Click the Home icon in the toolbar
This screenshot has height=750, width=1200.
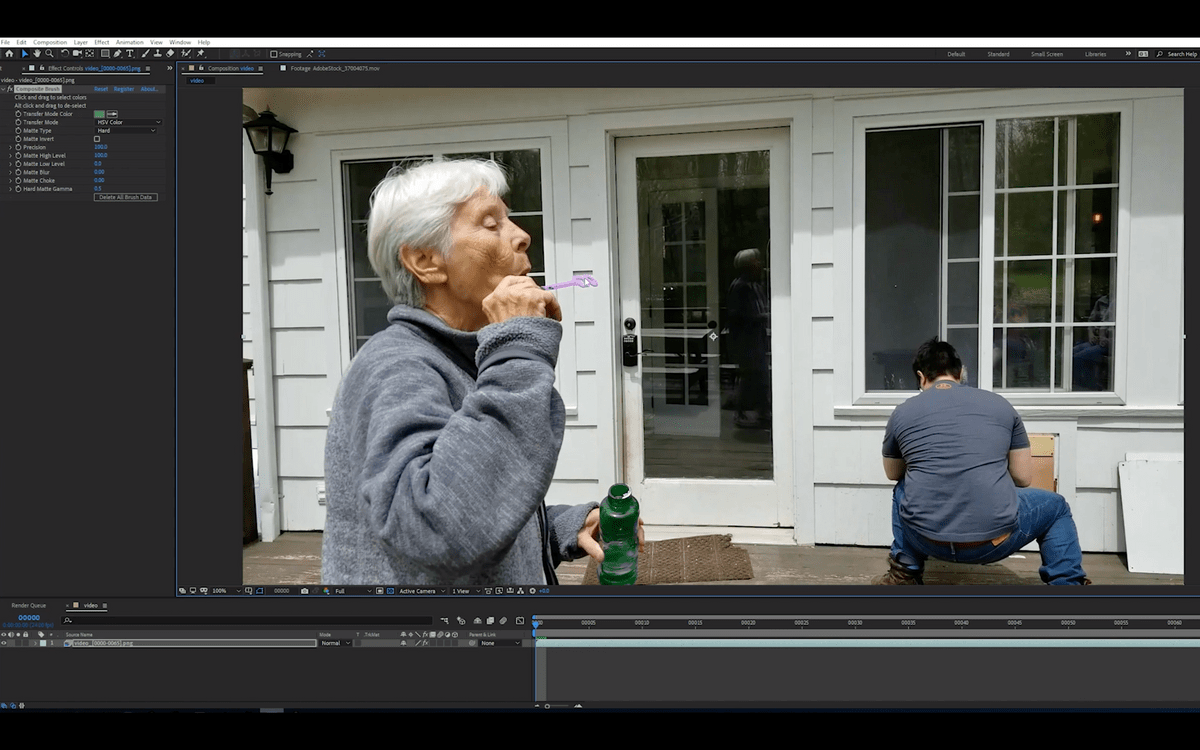[x=9, y=54]
